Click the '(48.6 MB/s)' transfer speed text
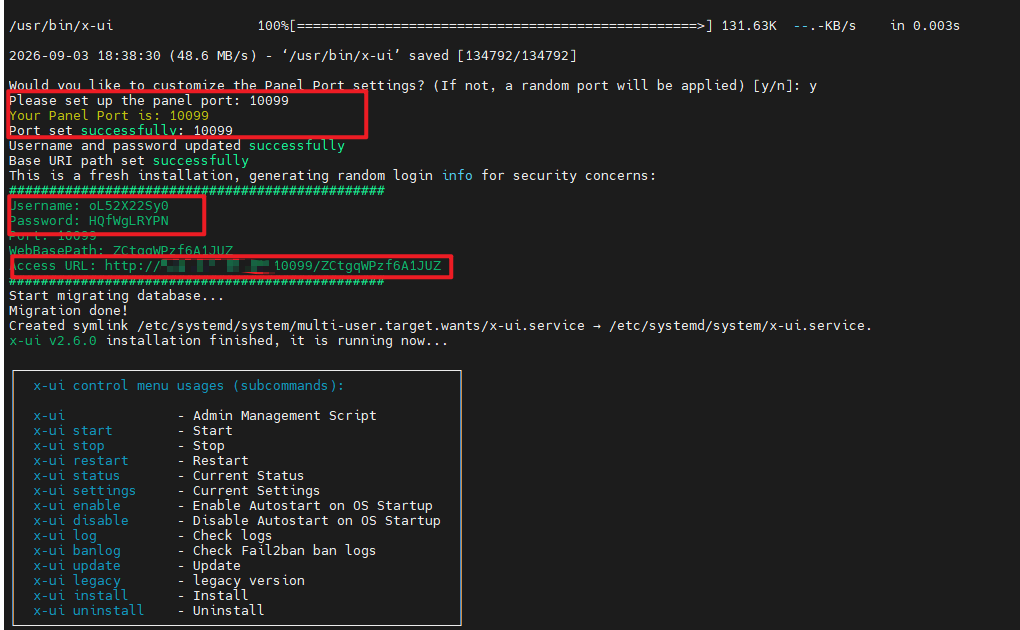1020x630 pixels. (x=213, y=56)
